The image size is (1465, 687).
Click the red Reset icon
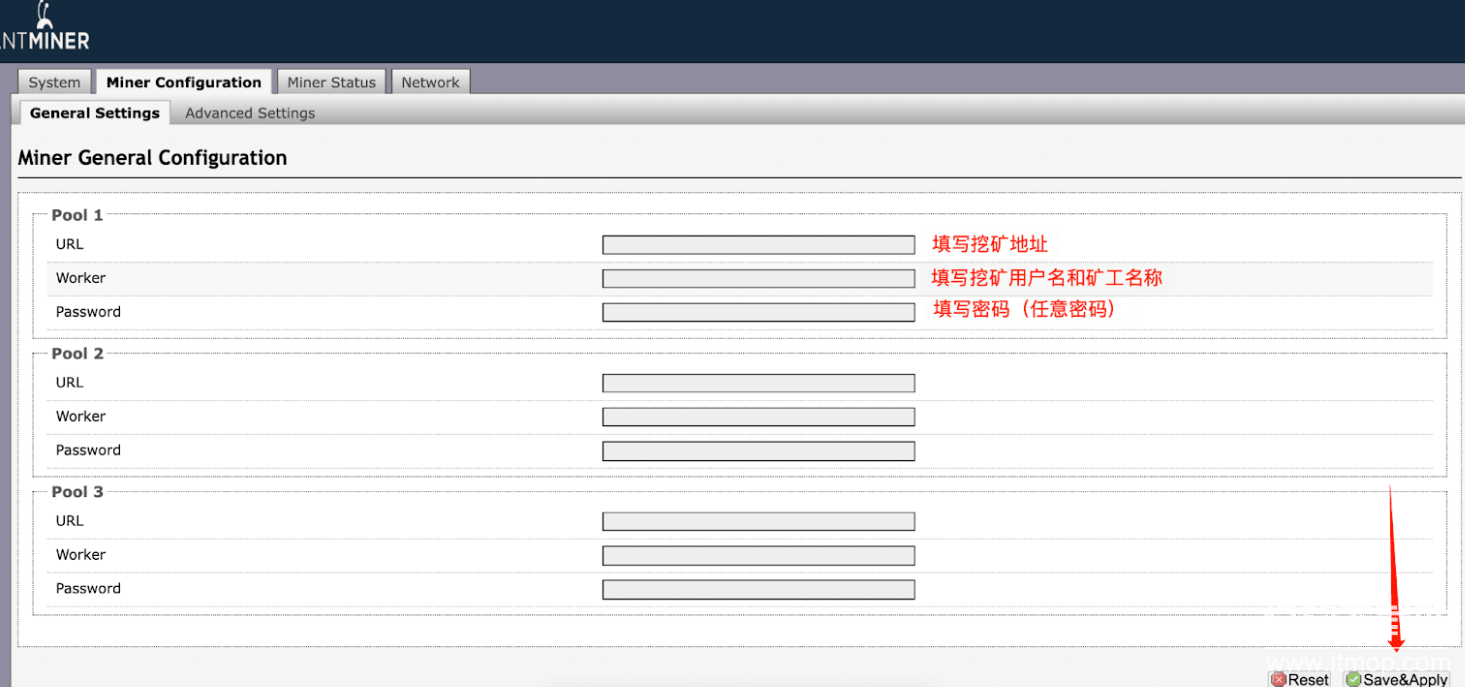pyautogui.click(x=1278, y=679)
